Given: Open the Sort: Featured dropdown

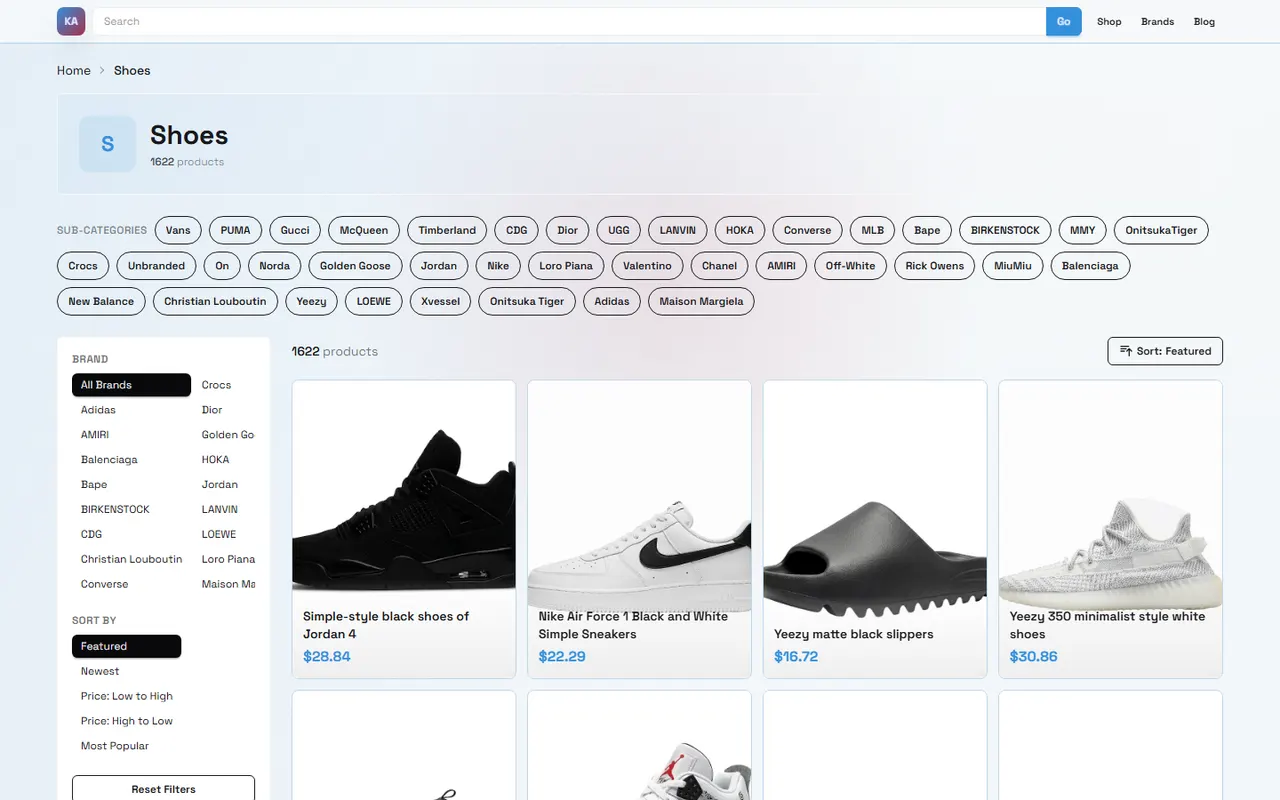Looking at the screenshot, I should [x=1165, y=351].
